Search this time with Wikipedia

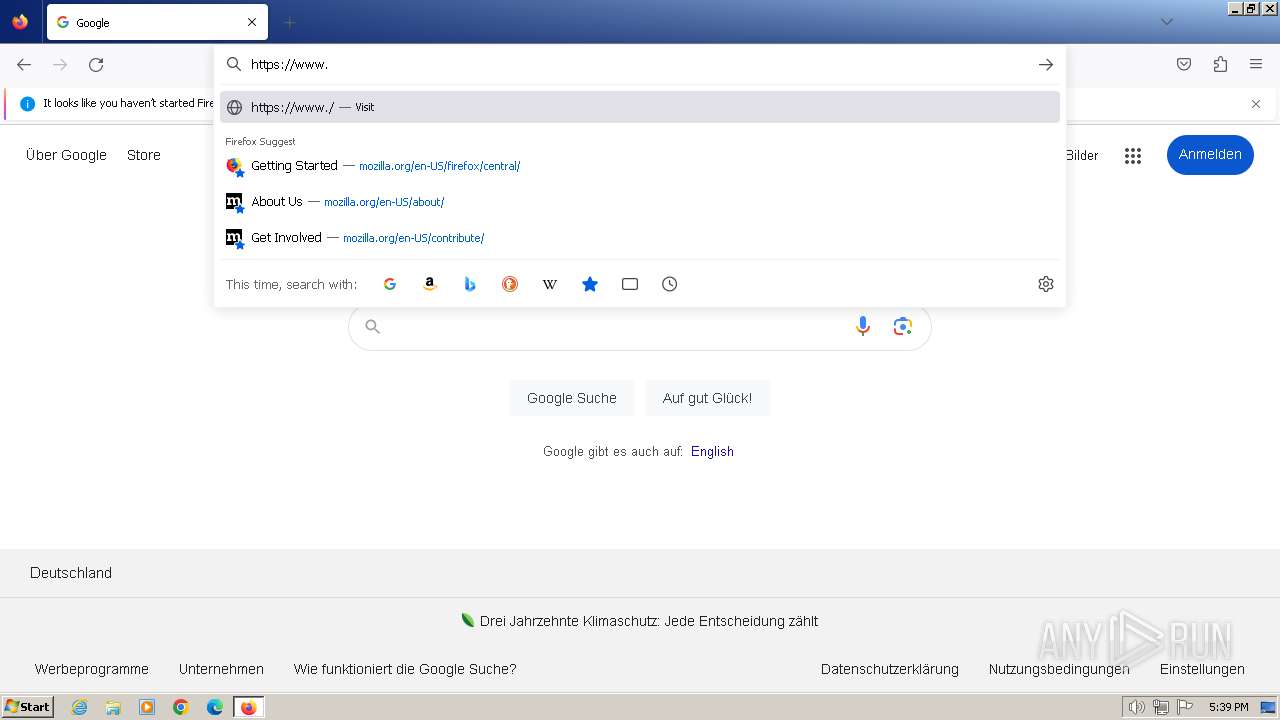click(x=550, y=284)
